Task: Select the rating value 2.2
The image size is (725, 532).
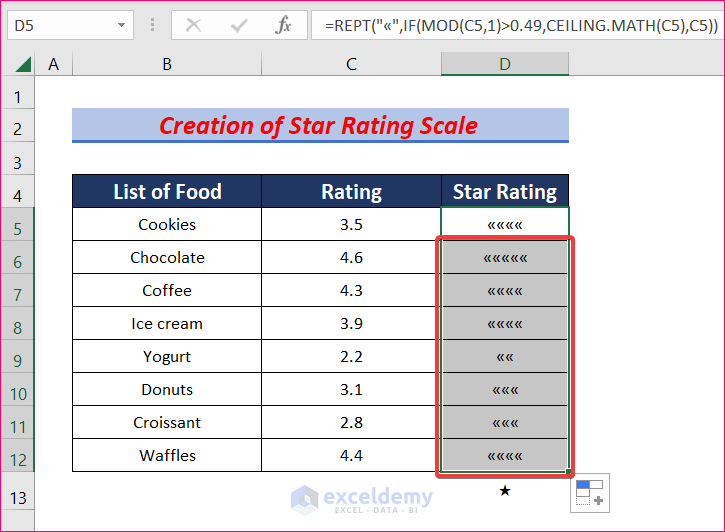Action: [351, 356]
